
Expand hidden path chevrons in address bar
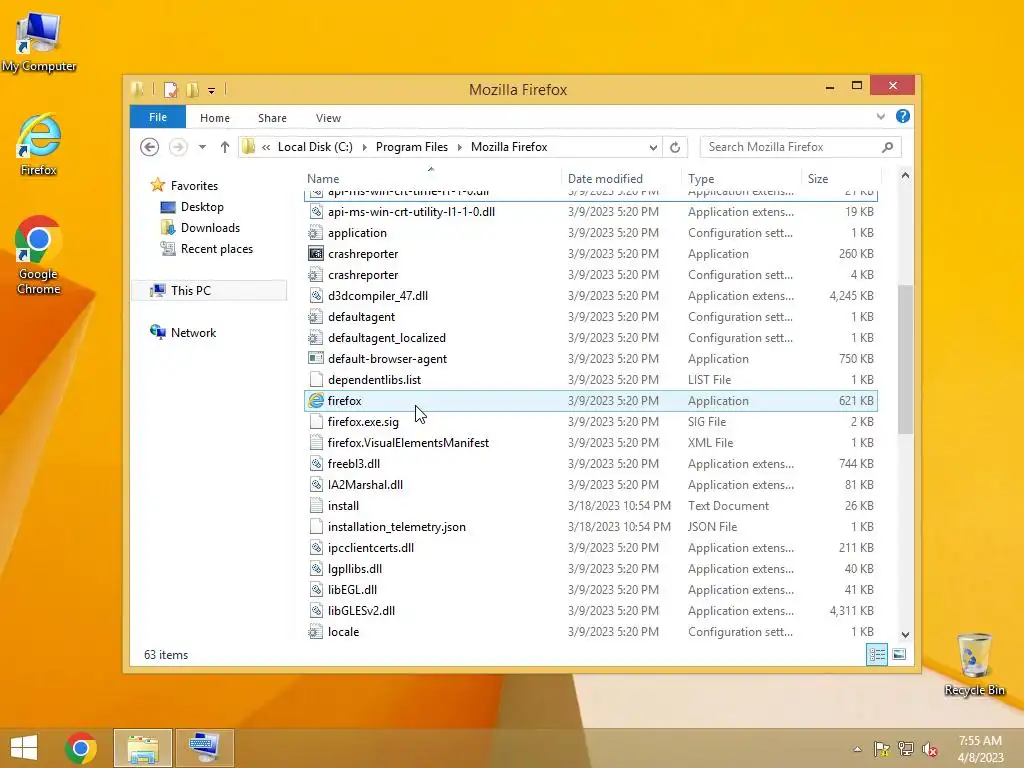point(266,147)
